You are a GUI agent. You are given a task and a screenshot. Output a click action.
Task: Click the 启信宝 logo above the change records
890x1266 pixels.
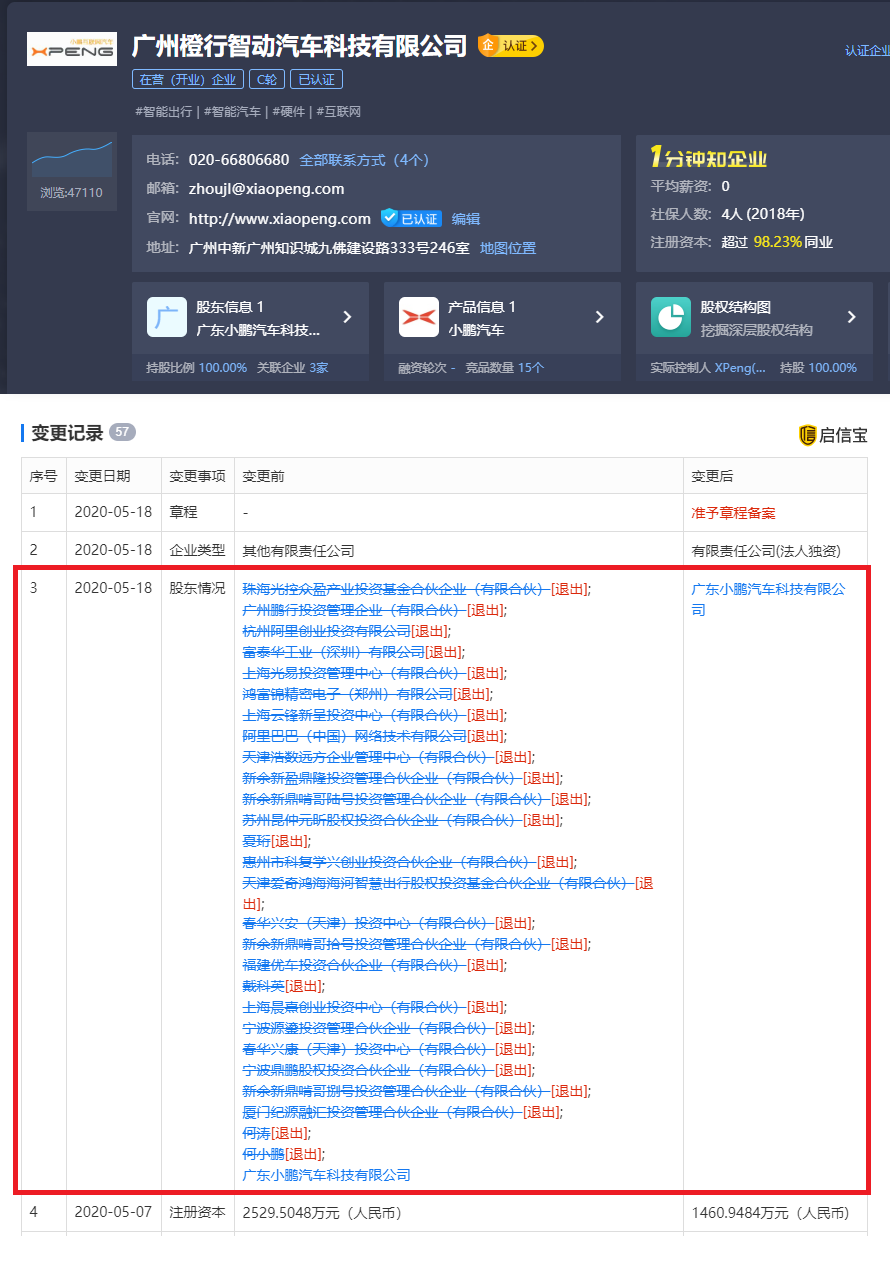click(834, 434)
